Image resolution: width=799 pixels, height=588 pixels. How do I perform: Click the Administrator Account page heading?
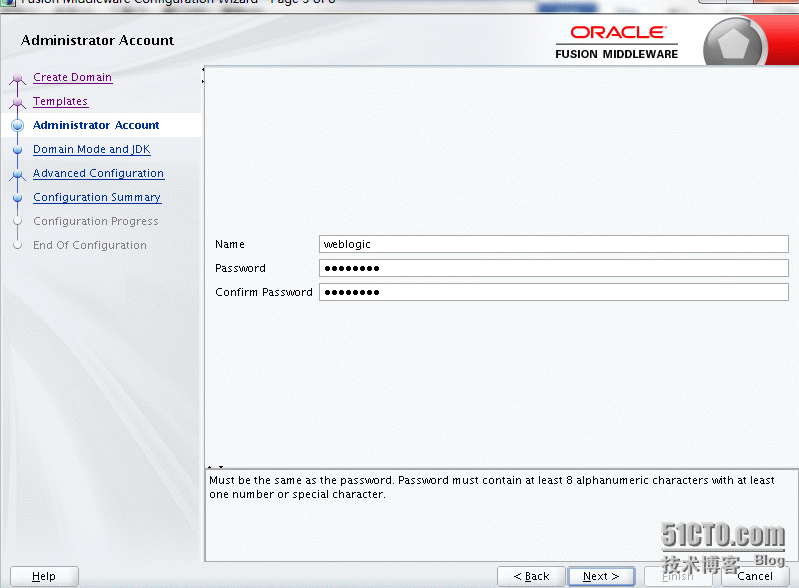(x=97, y=40)
